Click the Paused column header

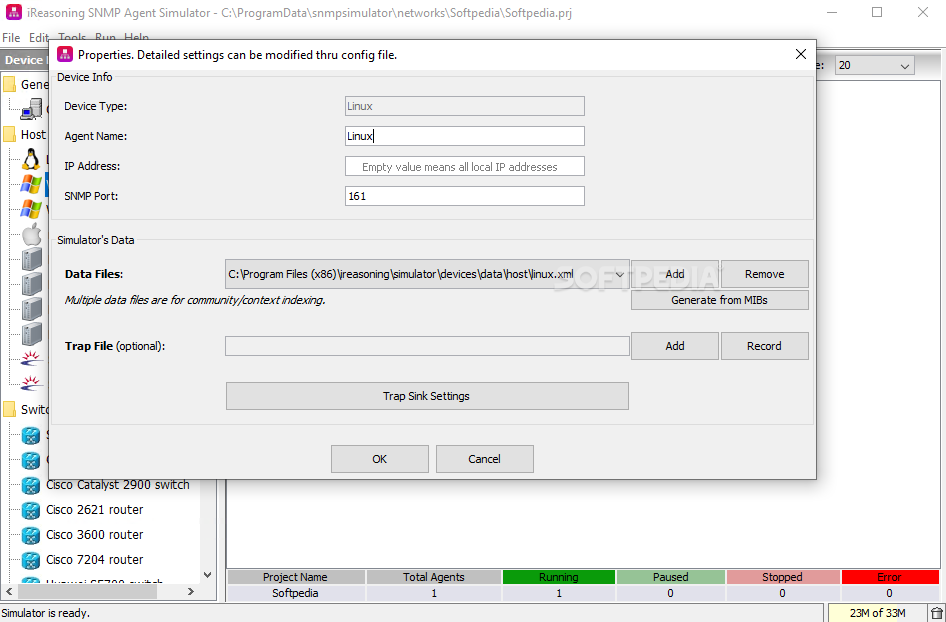(x=670, y=577)
